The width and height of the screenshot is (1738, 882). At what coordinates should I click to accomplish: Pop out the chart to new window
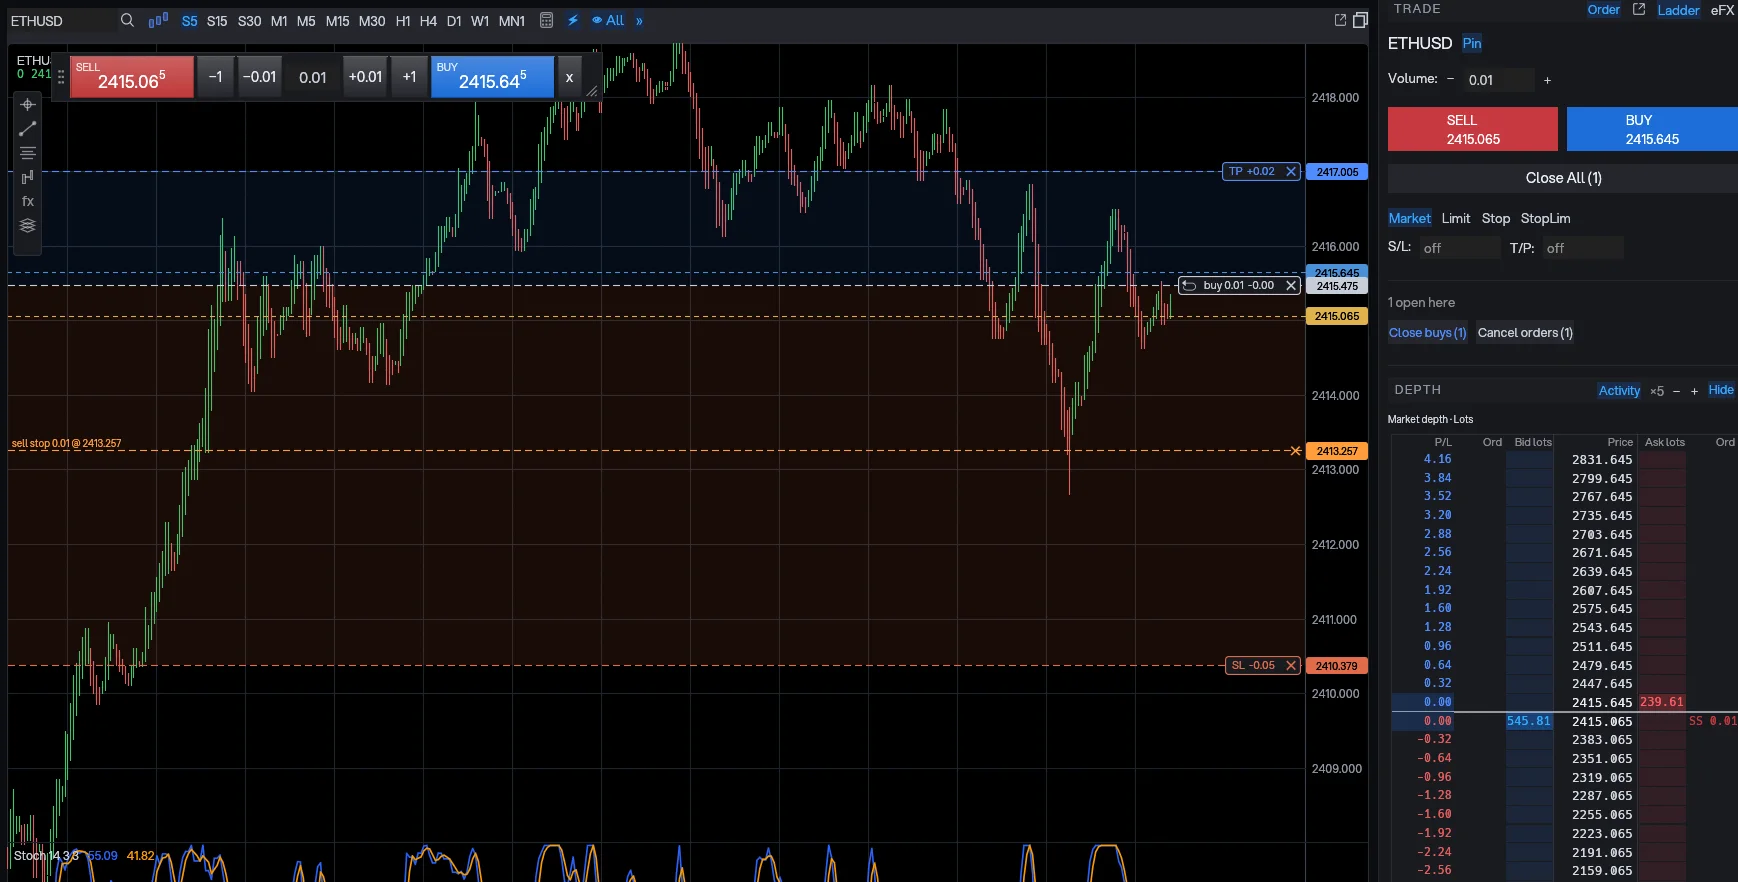point(1340,20)
